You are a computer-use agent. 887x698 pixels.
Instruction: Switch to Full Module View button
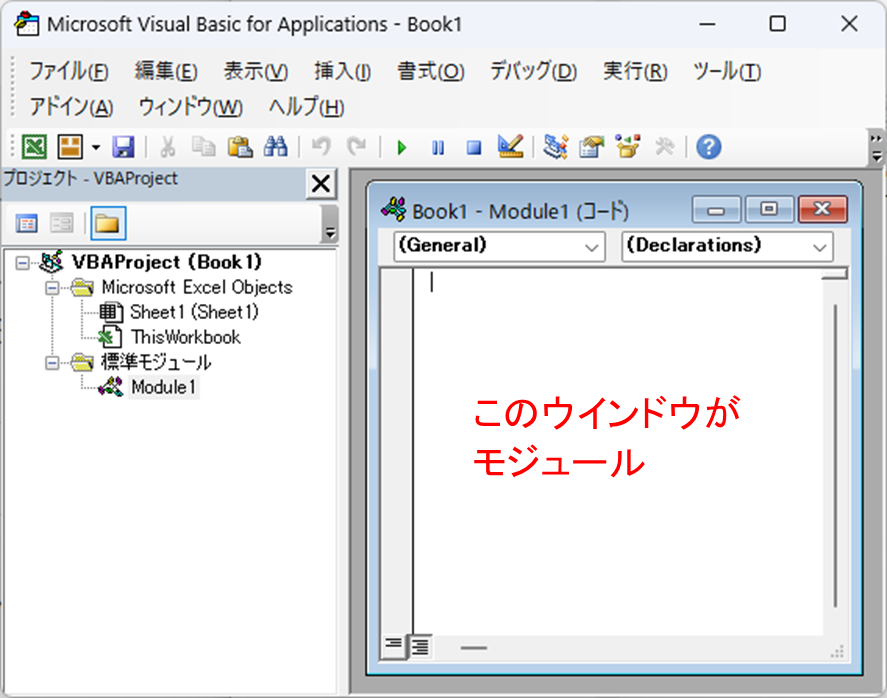(x=420, y=646)
